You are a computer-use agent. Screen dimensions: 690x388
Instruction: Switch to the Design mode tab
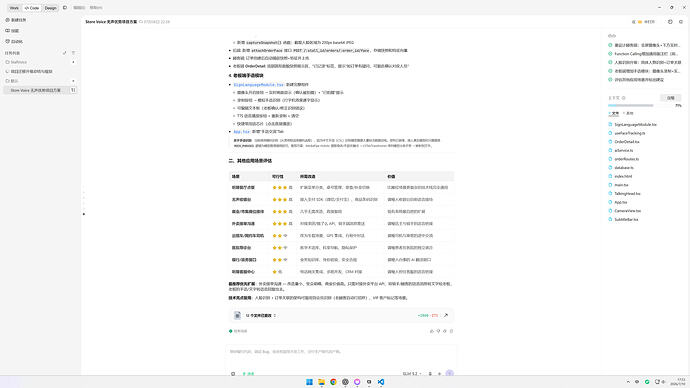pos(51,8)
